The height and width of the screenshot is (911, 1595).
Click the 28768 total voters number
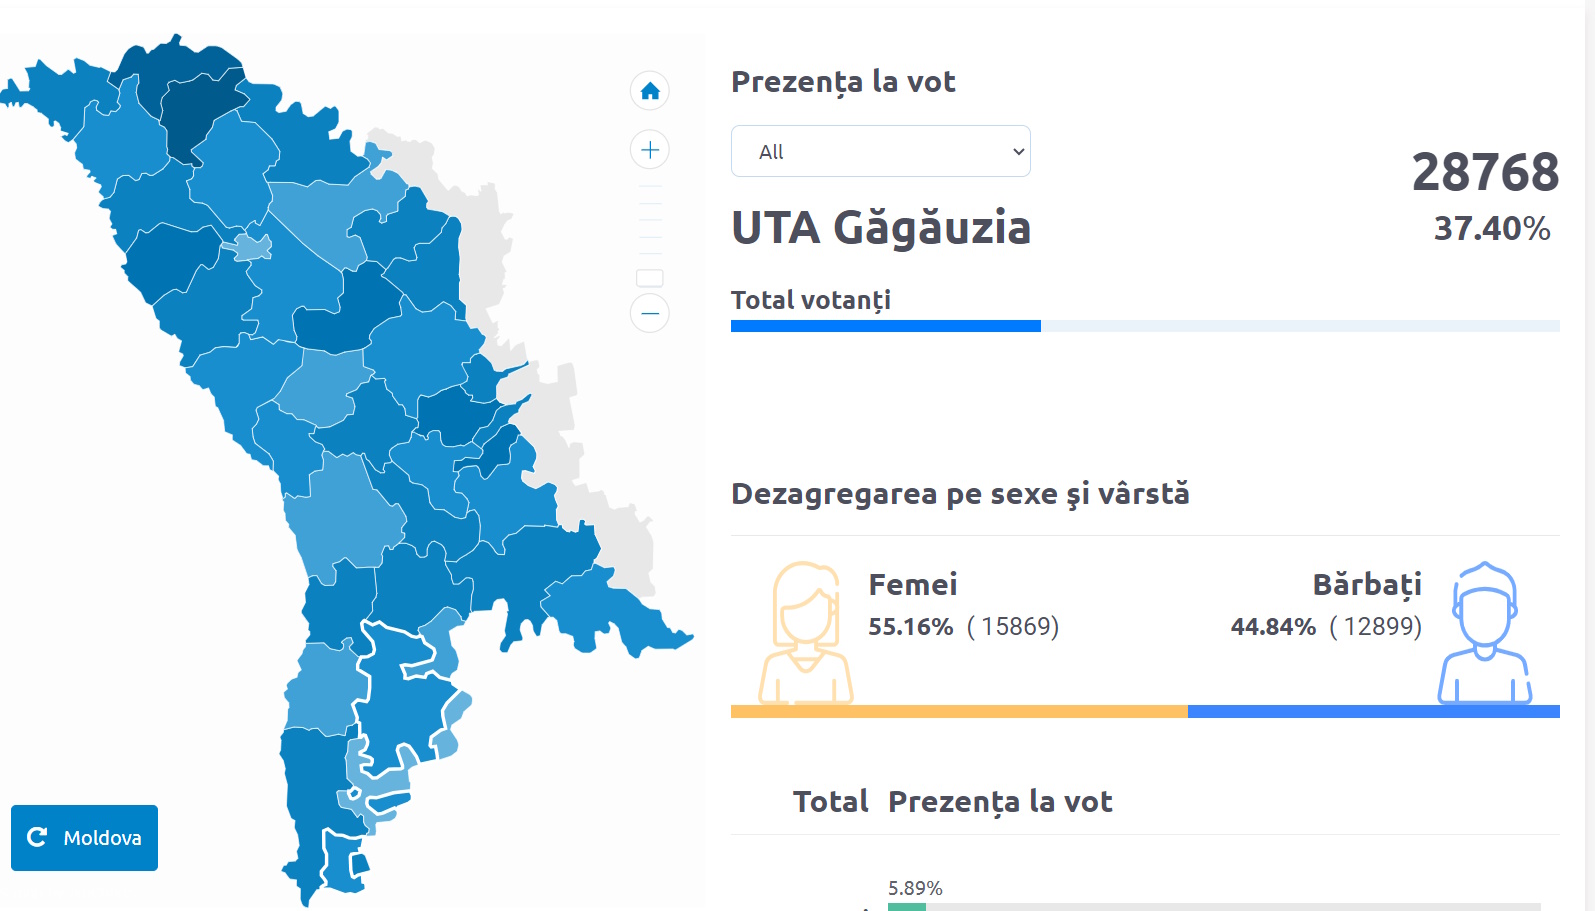click(x=1485, y=172)
